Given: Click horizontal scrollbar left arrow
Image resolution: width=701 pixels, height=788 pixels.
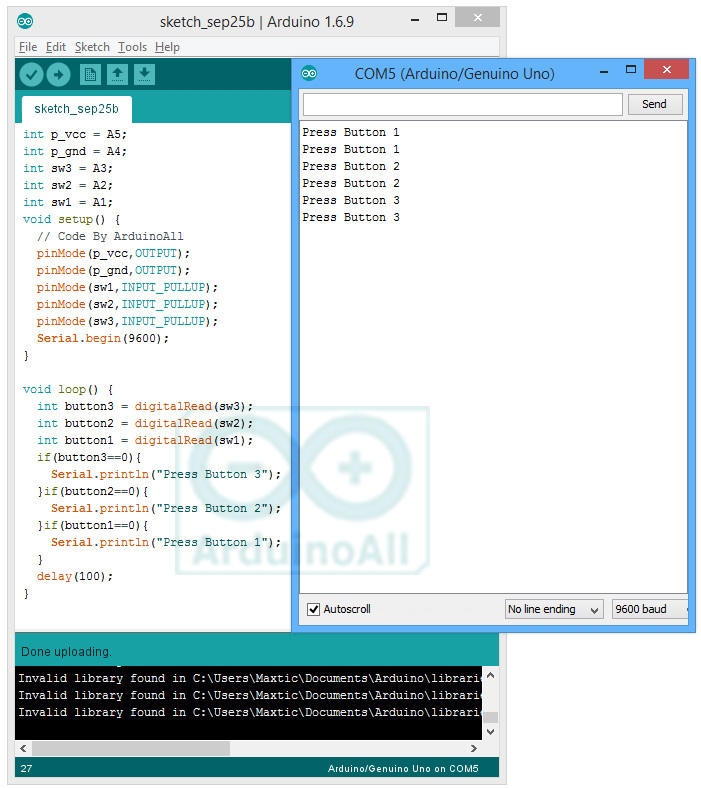Looking at the screenshot, I should tap(23, 748).
